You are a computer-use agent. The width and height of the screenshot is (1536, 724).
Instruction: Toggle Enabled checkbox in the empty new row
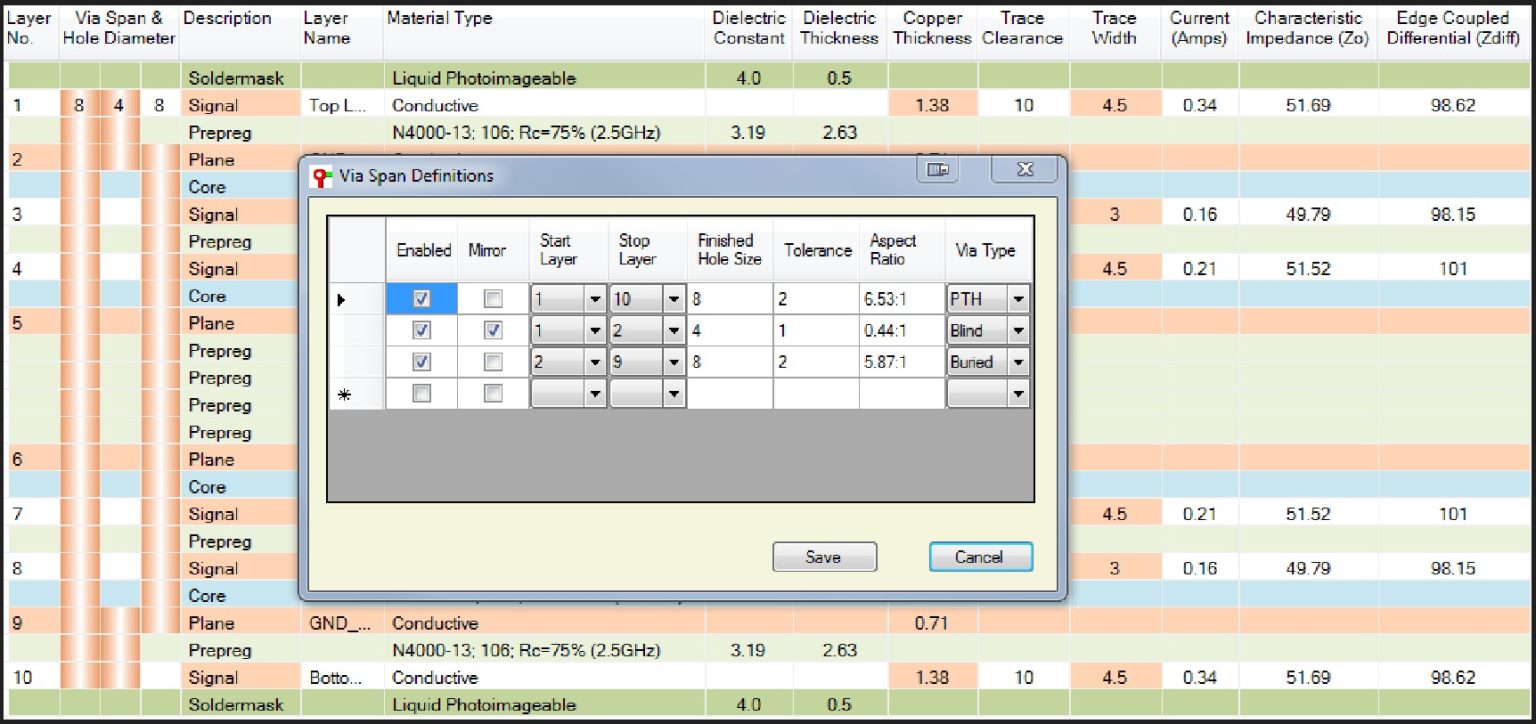coord(422,394)
